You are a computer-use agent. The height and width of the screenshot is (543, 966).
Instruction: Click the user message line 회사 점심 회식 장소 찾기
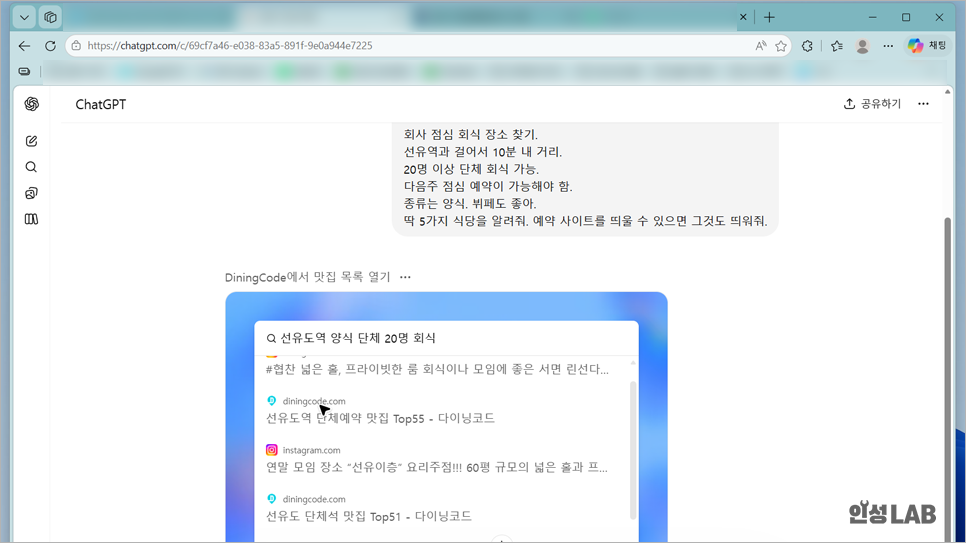(471, 134)
